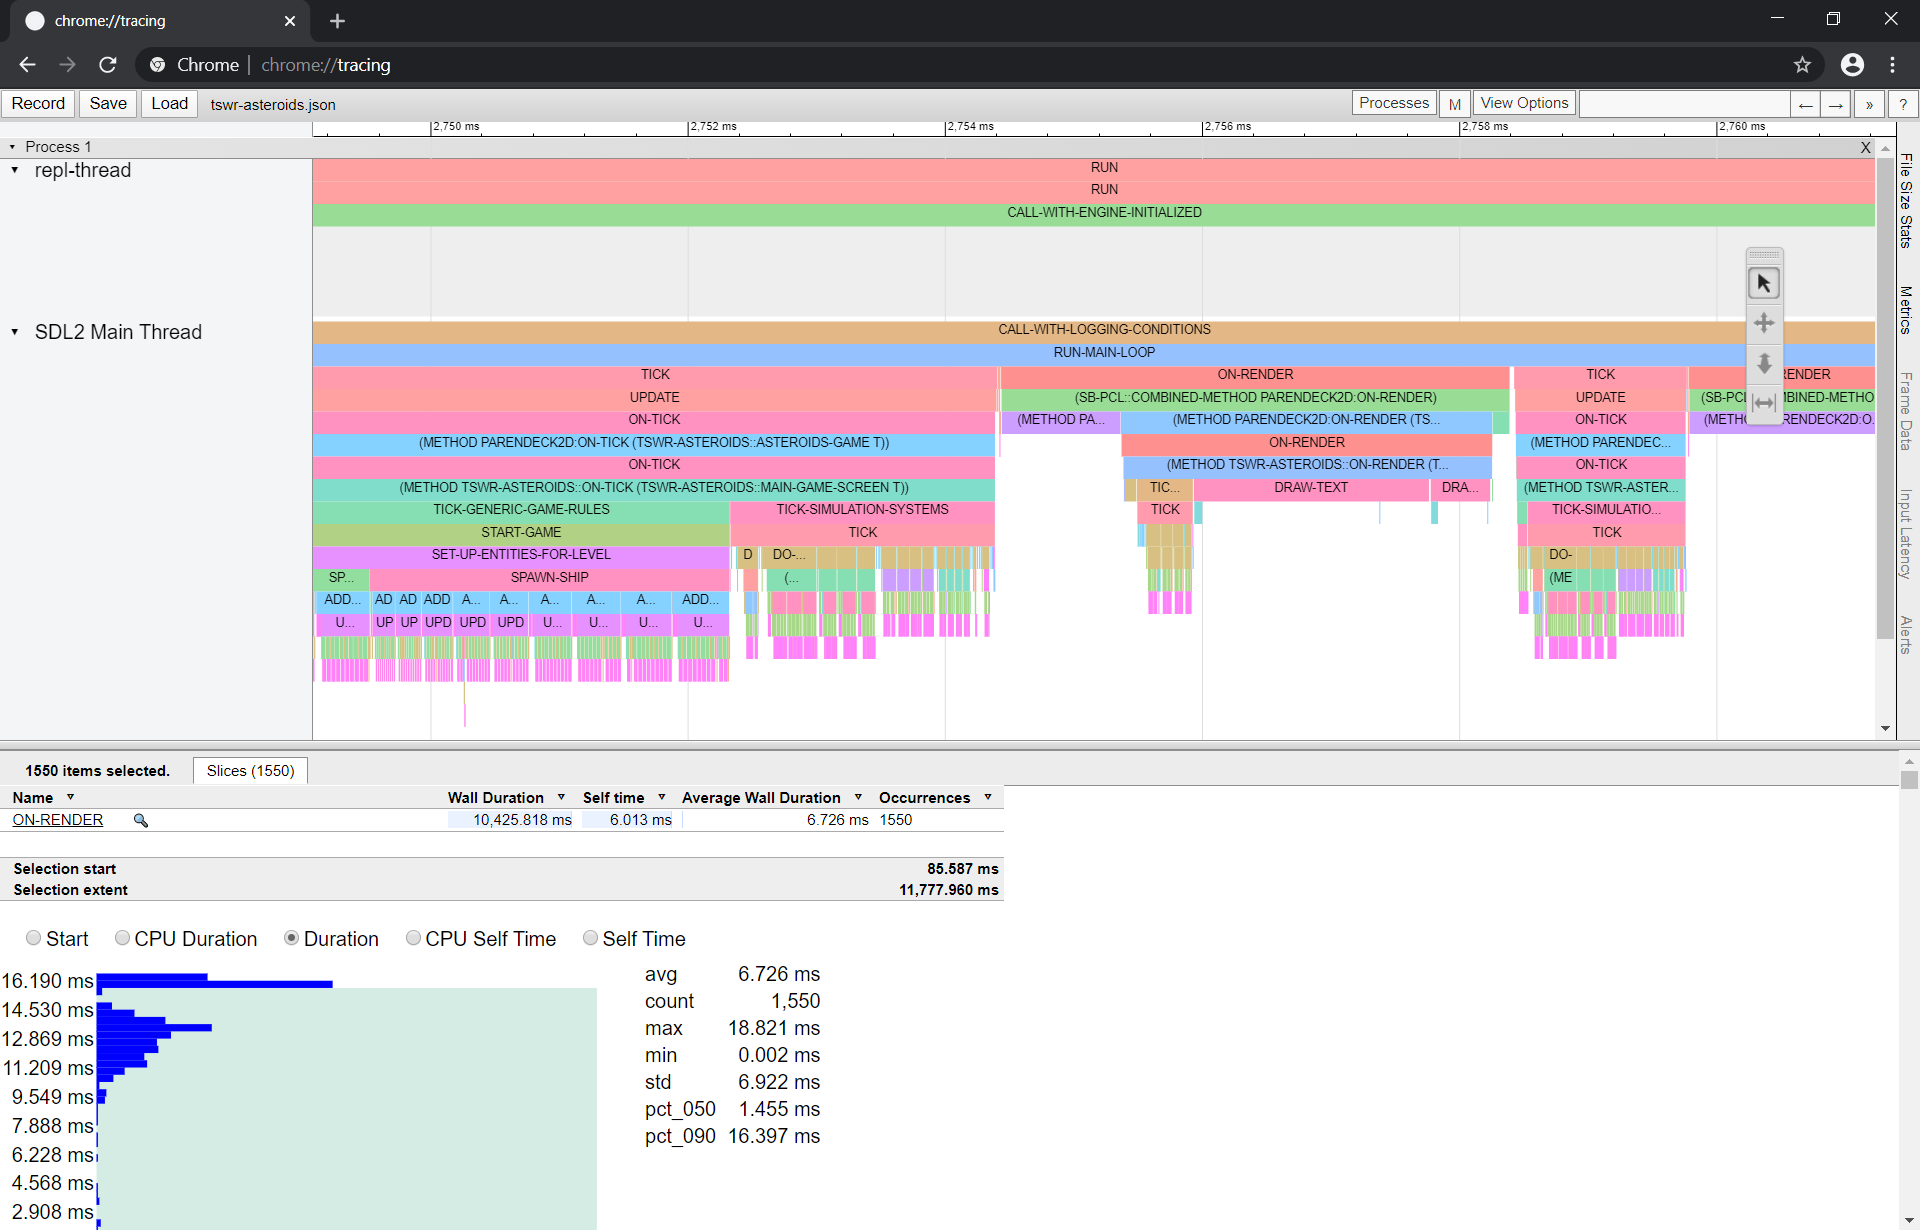Click magnifier icon next to ON-RENDER
1920x1230 pixels.
(x=141, y=820)
